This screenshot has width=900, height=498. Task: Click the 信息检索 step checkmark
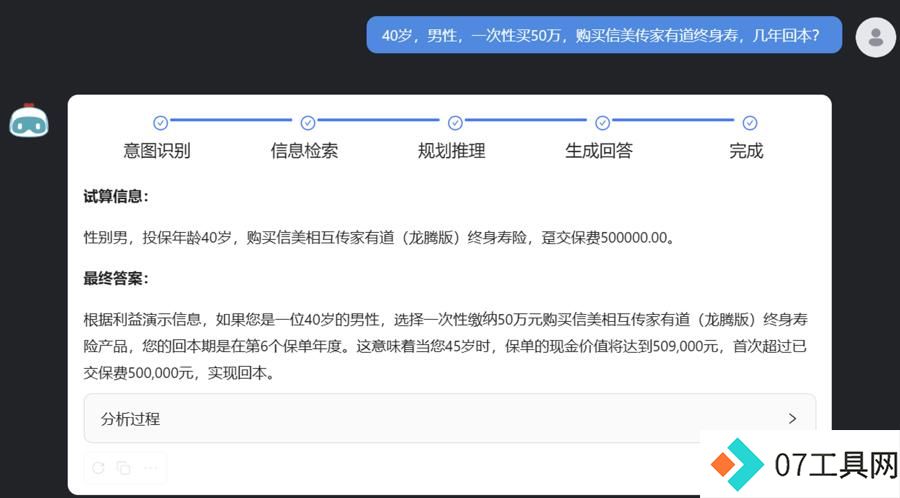308,123
